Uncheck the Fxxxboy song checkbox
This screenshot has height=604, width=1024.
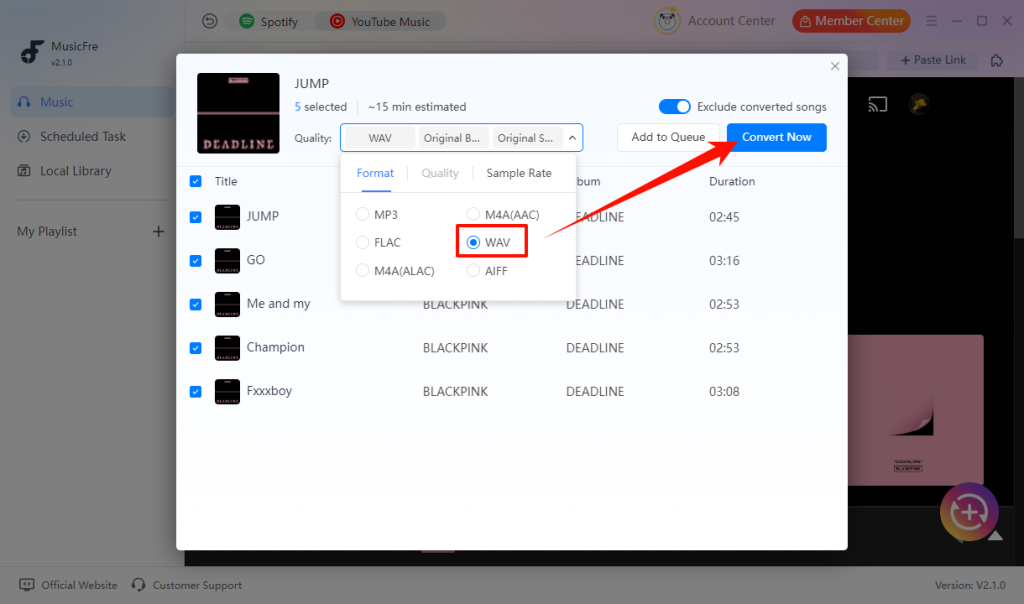tap(195, 392)
